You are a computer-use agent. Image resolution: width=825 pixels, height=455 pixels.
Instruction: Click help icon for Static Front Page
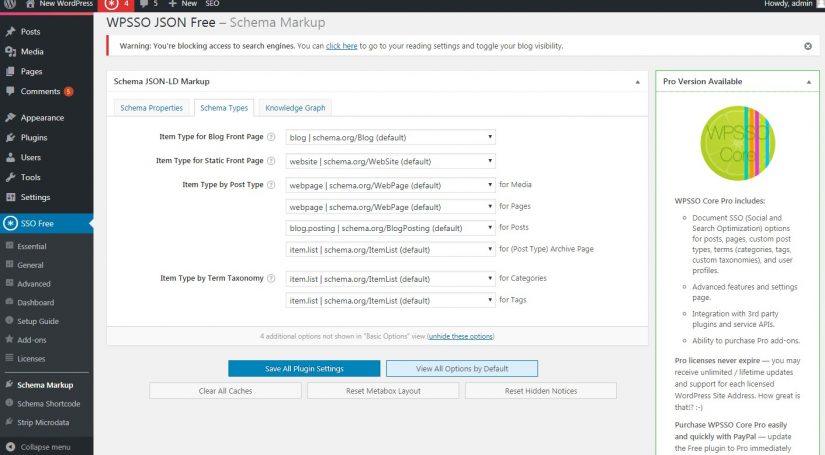[271, 161]
